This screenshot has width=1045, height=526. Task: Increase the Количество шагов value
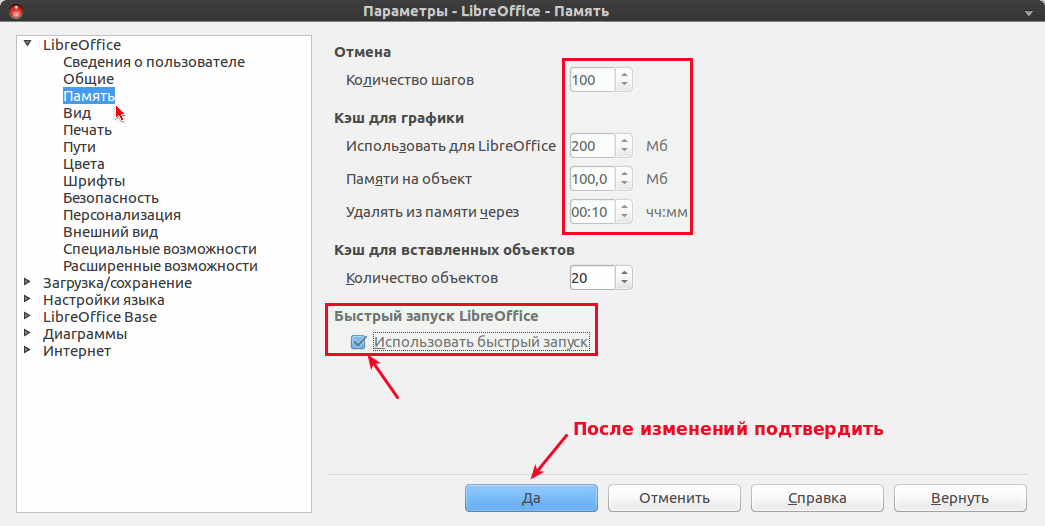(624, 75)
